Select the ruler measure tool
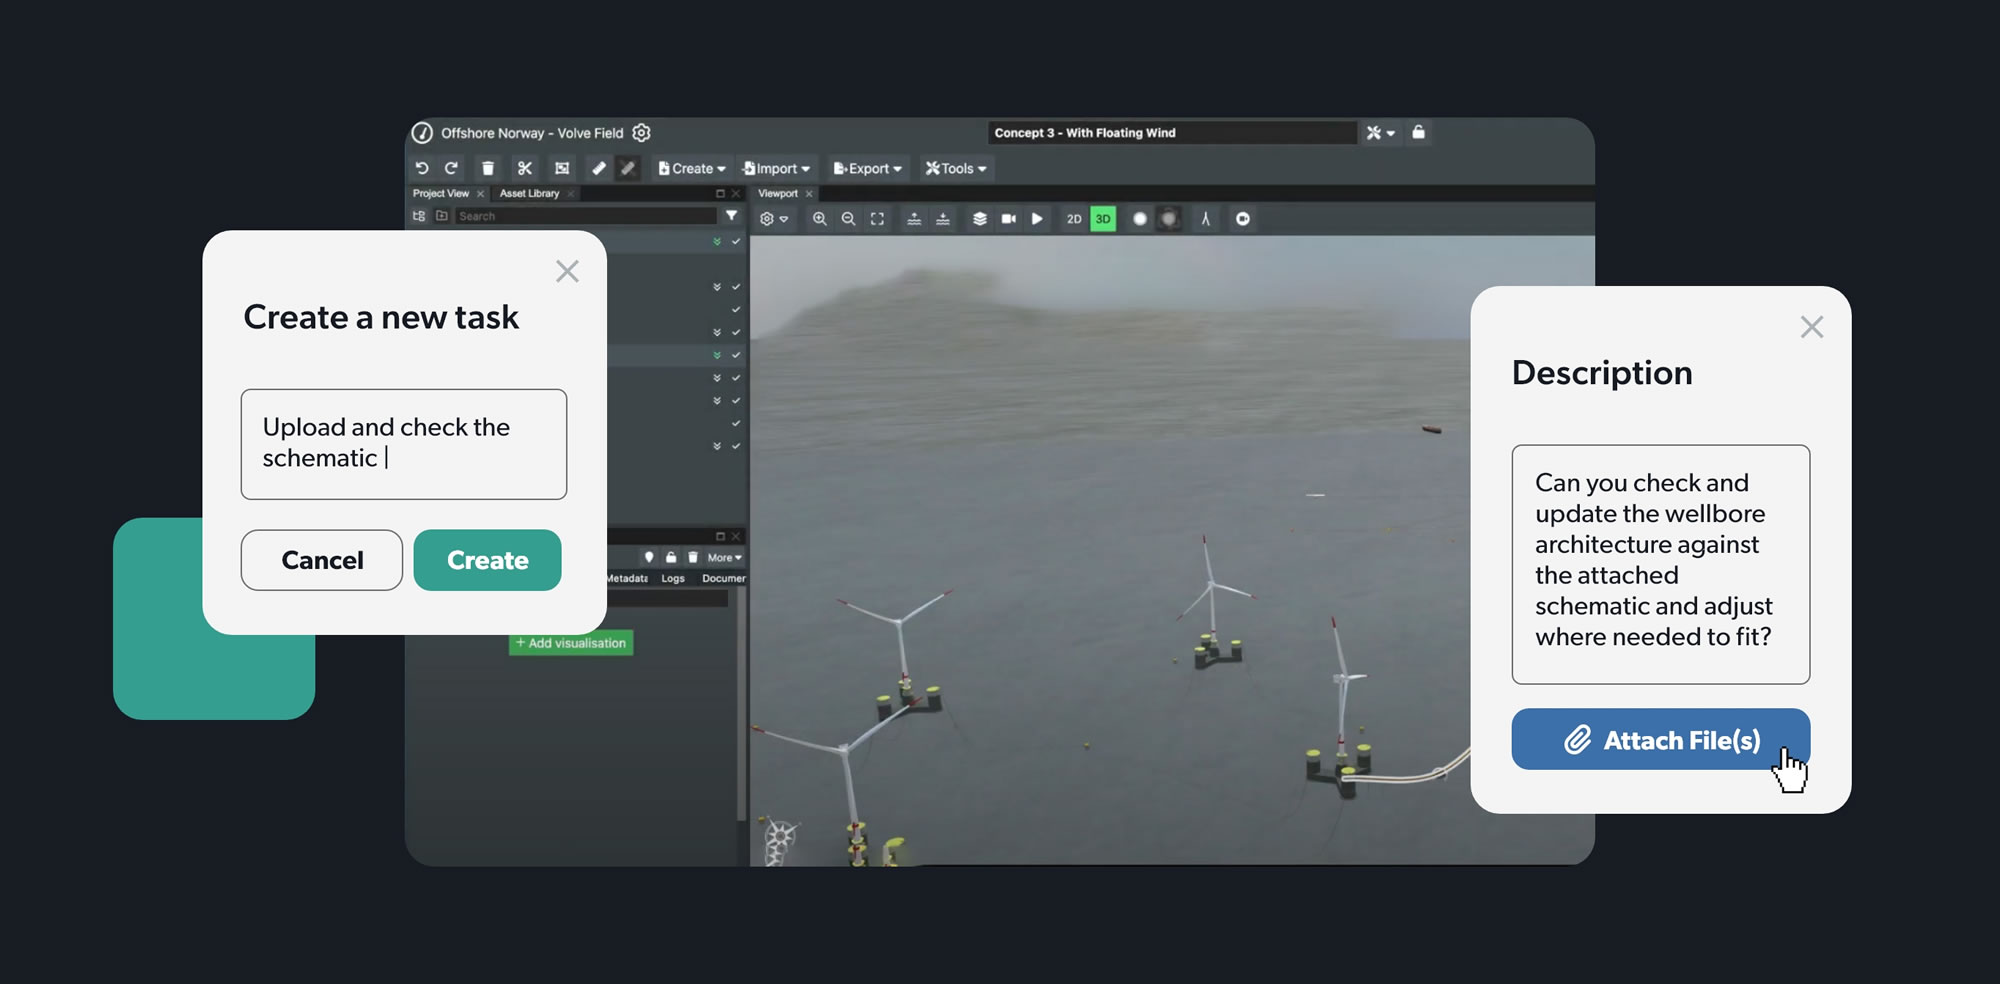The height and width of the screenshot is (984, 2000). tap(598, 168)
